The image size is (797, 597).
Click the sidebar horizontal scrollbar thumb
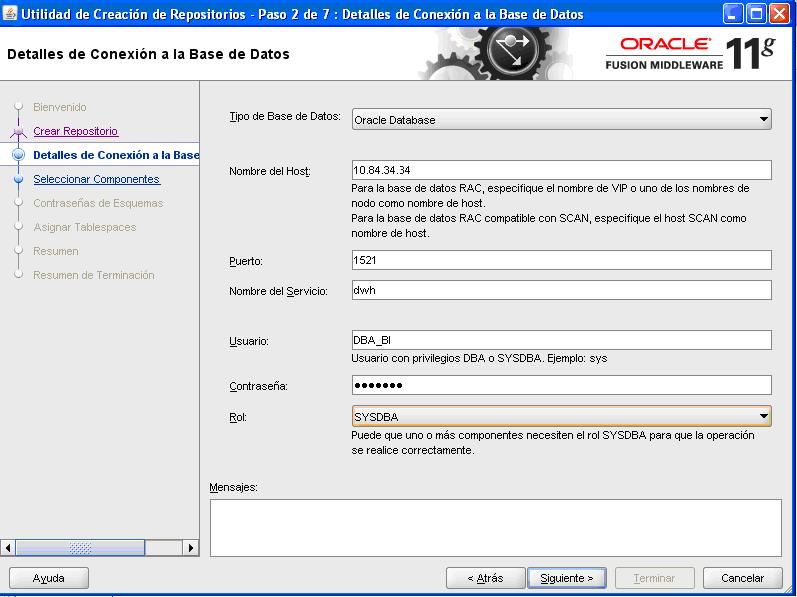point(80,548)
